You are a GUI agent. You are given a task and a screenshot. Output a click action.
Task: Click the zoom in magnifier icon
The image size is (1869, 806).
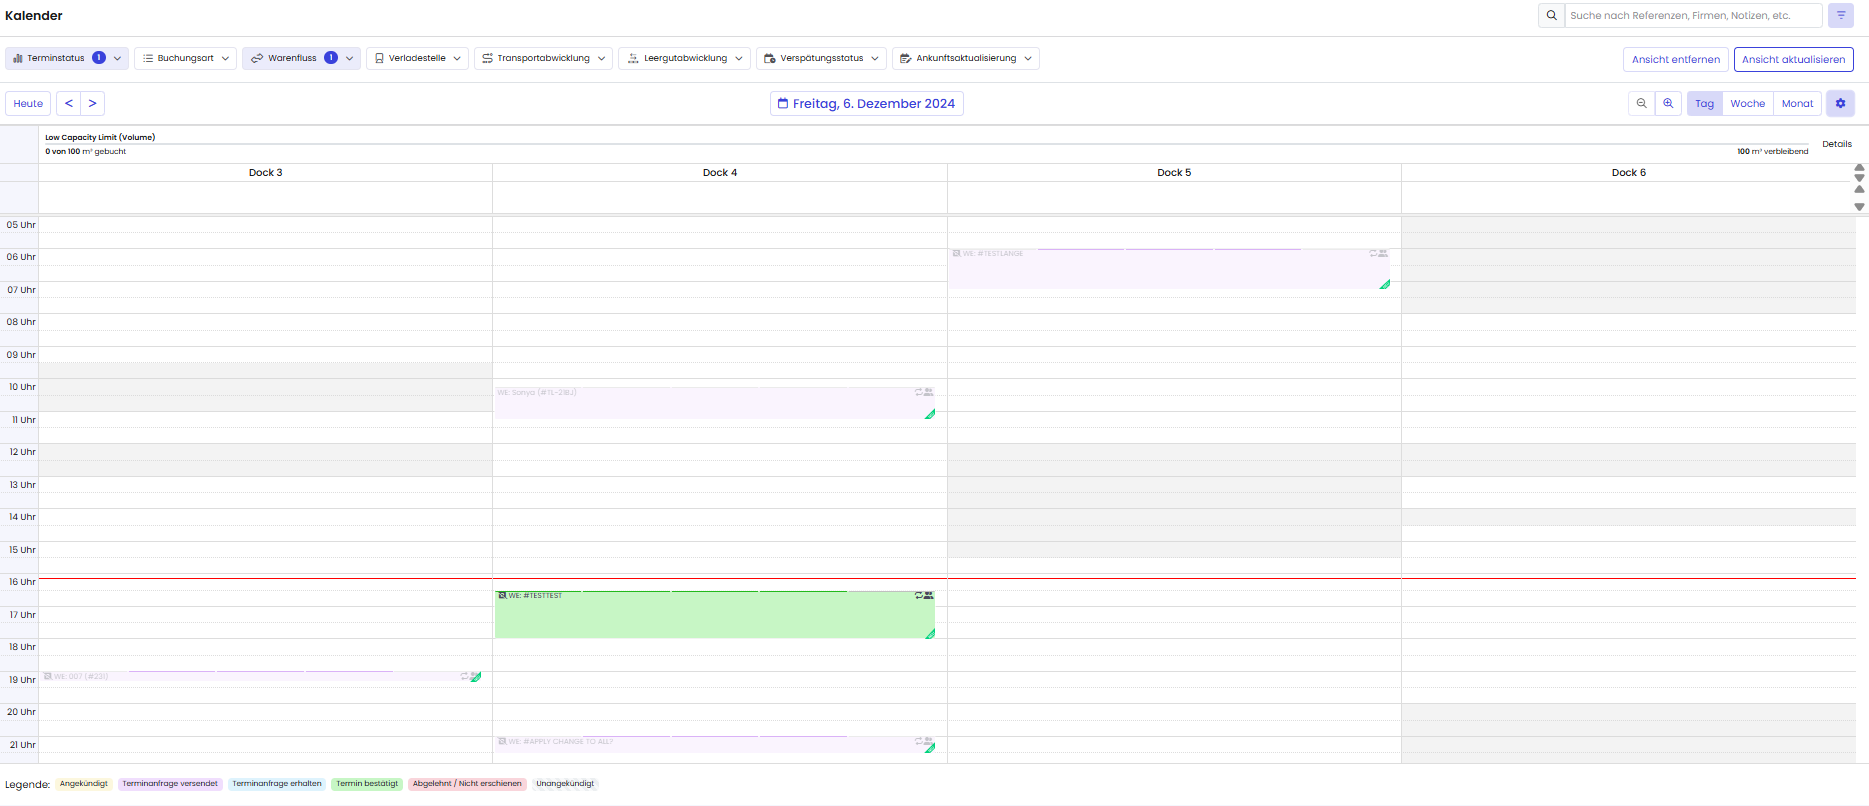point(1668,104)
